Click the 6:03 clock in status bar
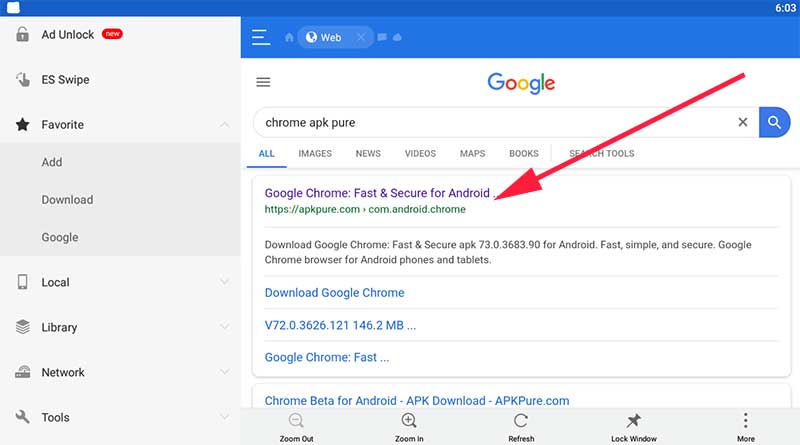 coord(785,8)
